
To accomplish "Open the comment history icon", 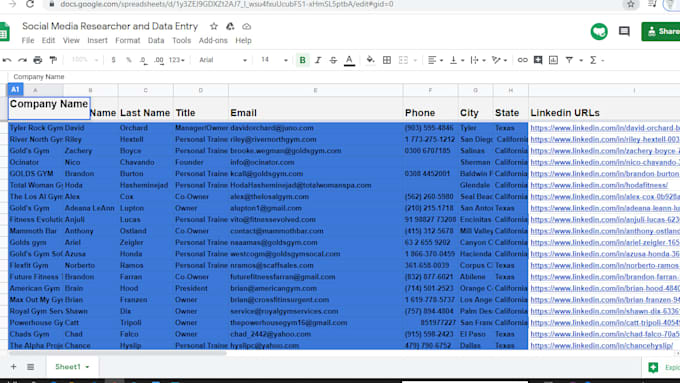I will point(624,31).
